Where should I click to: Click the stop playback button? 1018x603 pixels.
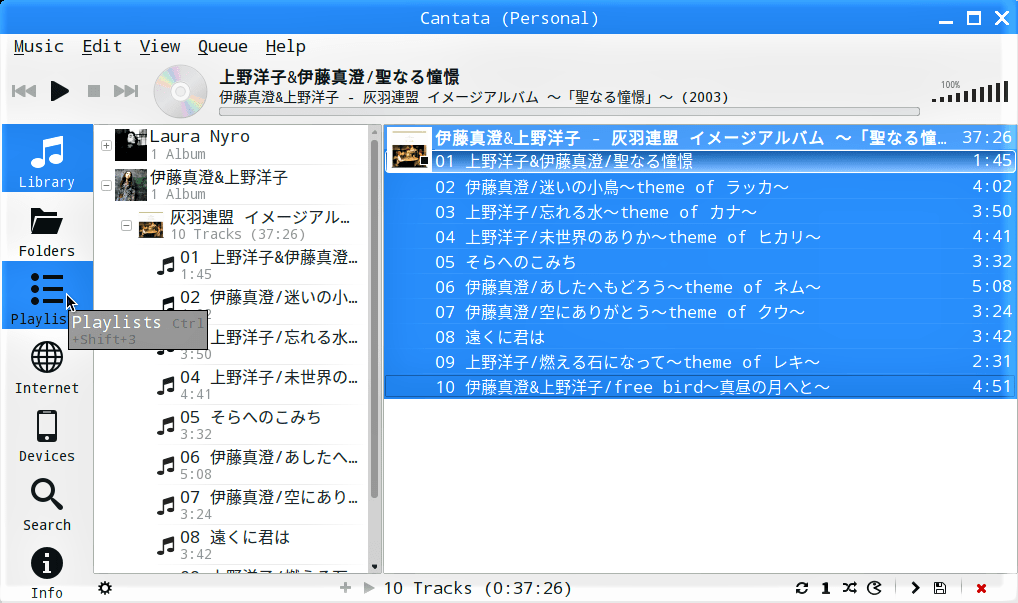[94, 91]
